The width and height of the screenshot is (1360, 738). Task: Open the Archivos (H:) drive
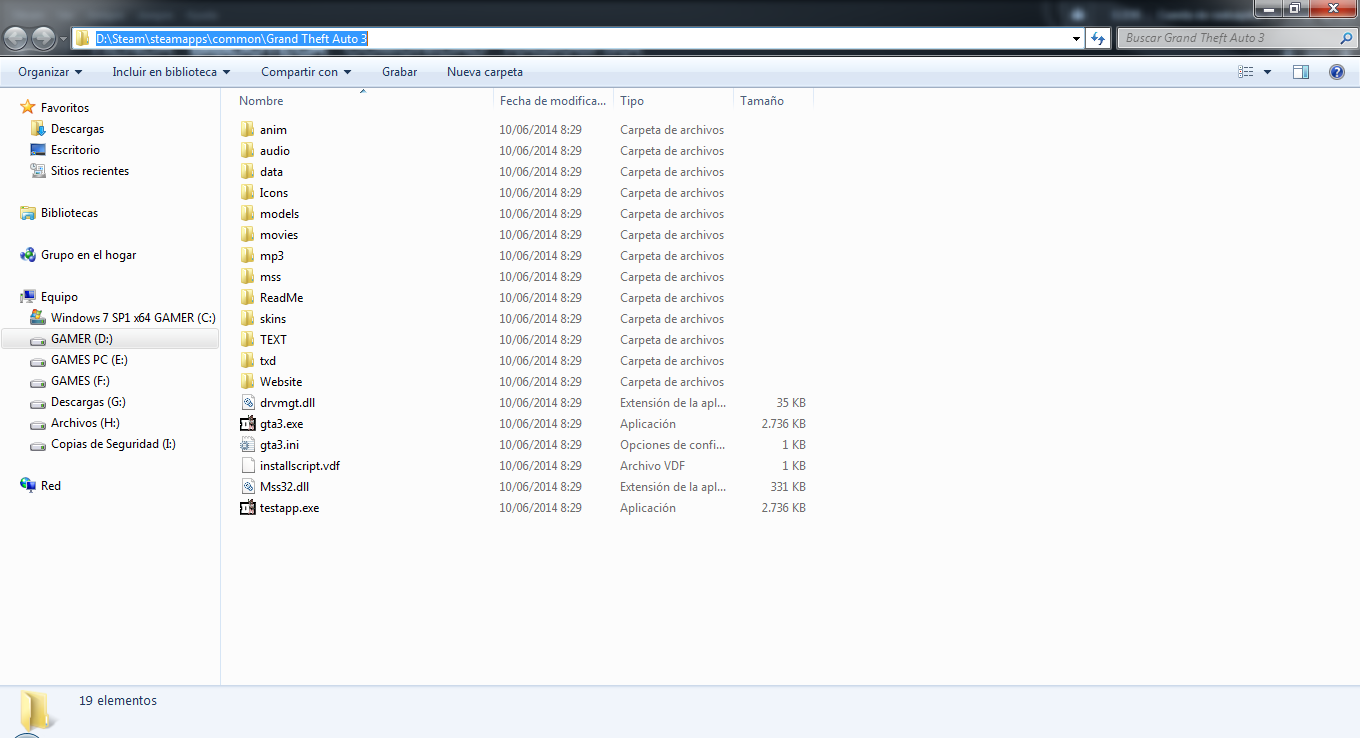coord(85,423)
